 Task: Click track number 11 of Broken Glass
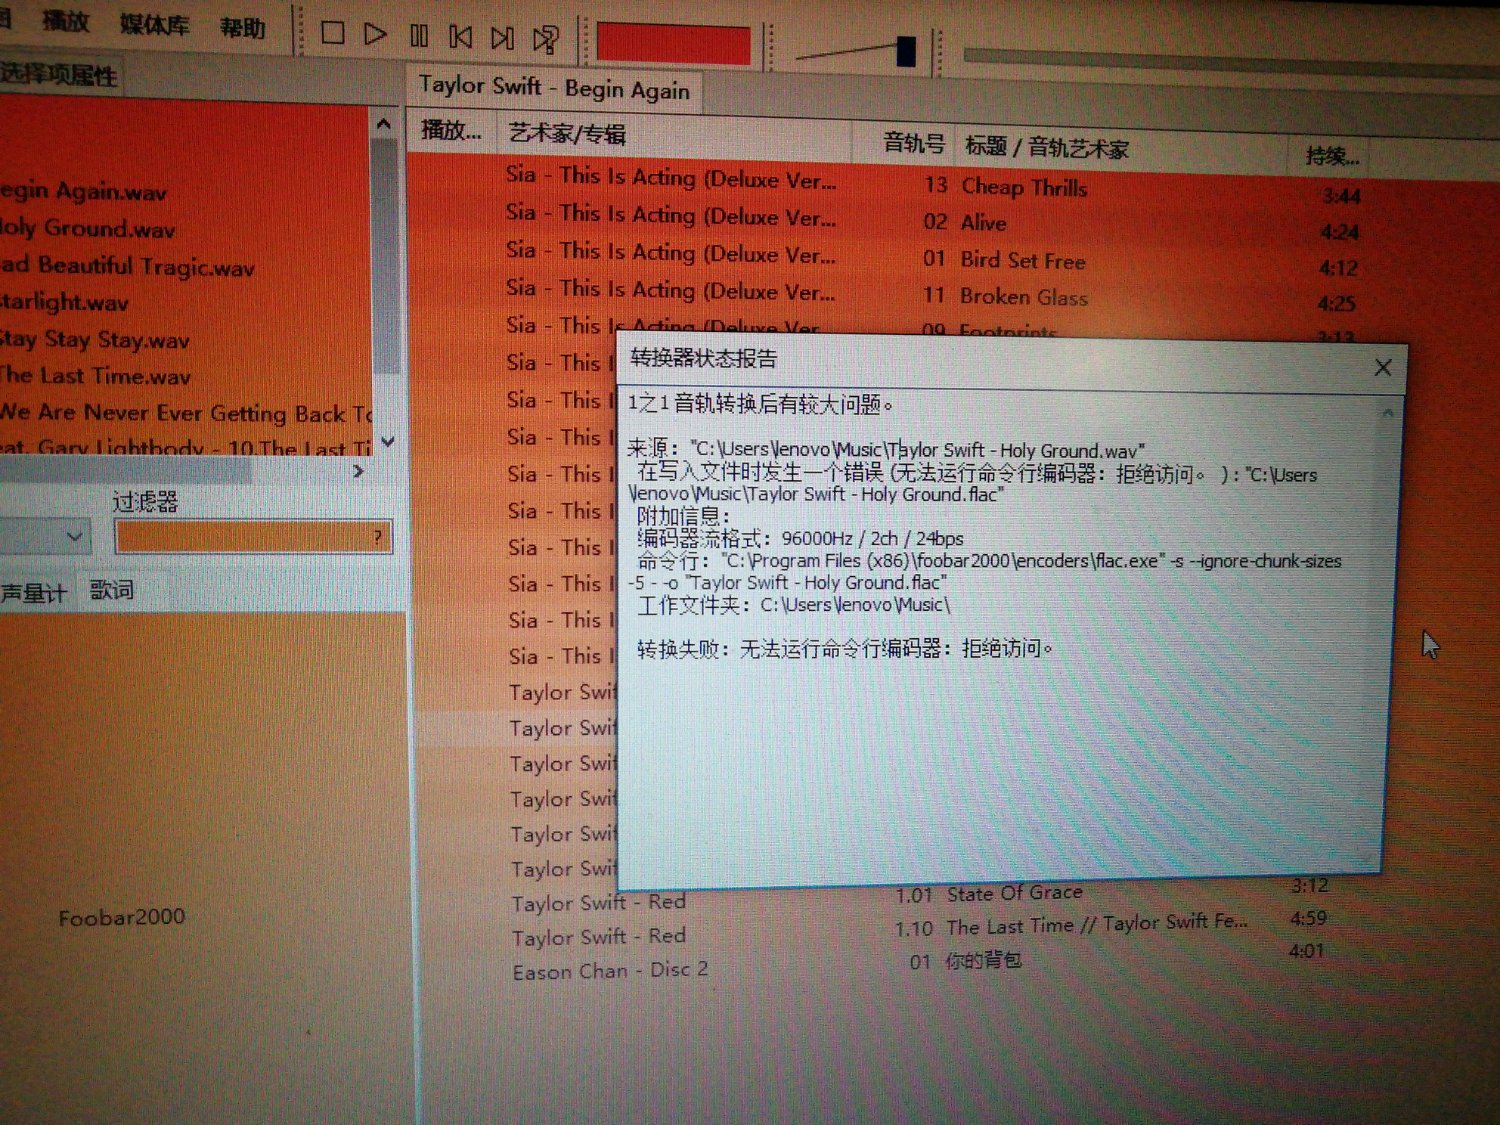933,295
